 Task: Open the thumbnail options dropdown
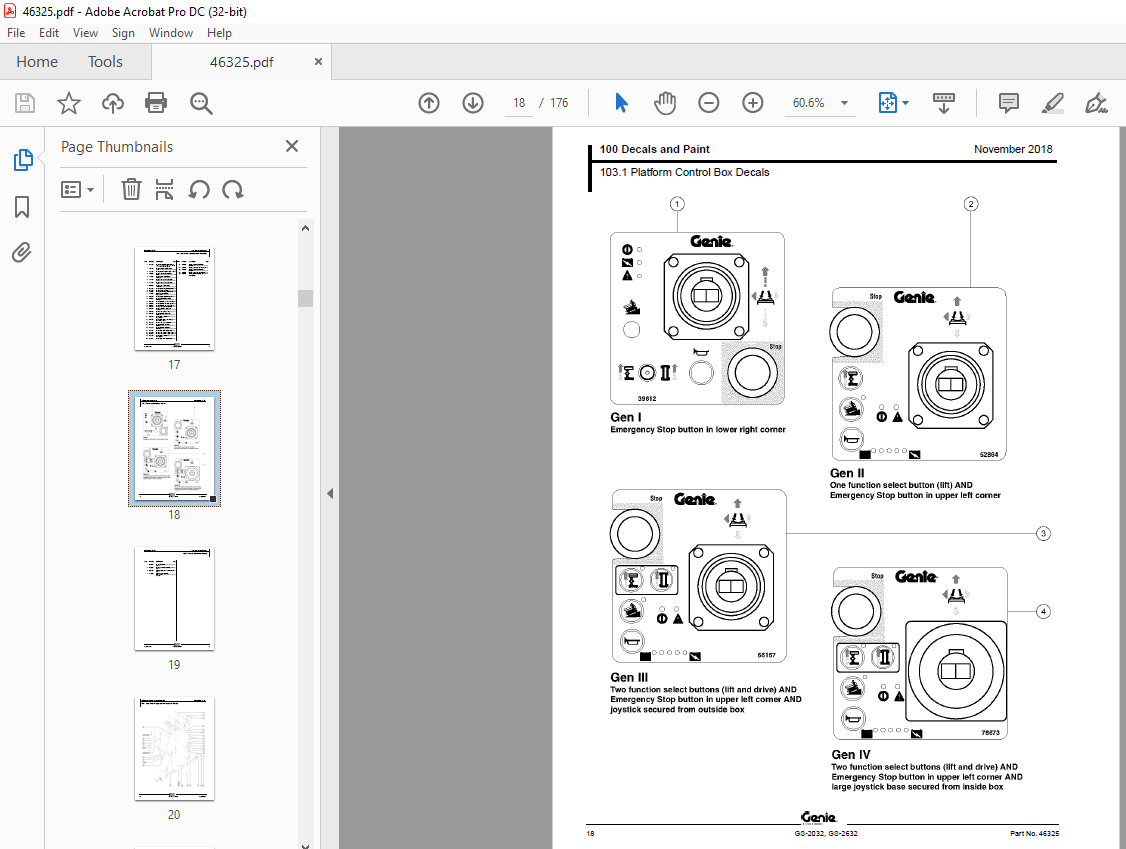pos(78,190)
